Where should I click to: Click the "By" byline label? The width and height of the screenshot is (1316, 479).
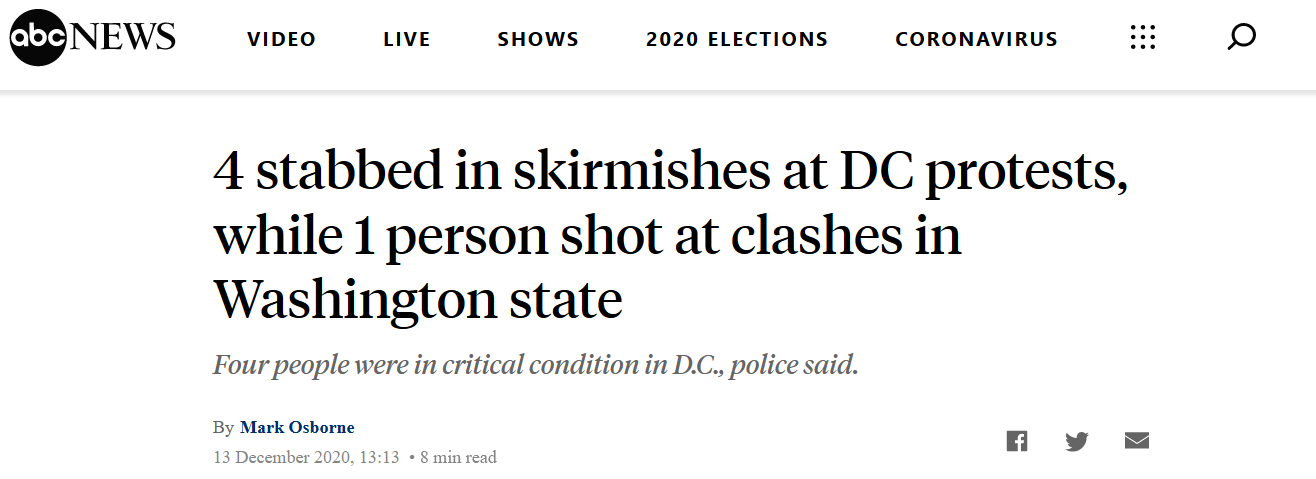click(223, 427)
